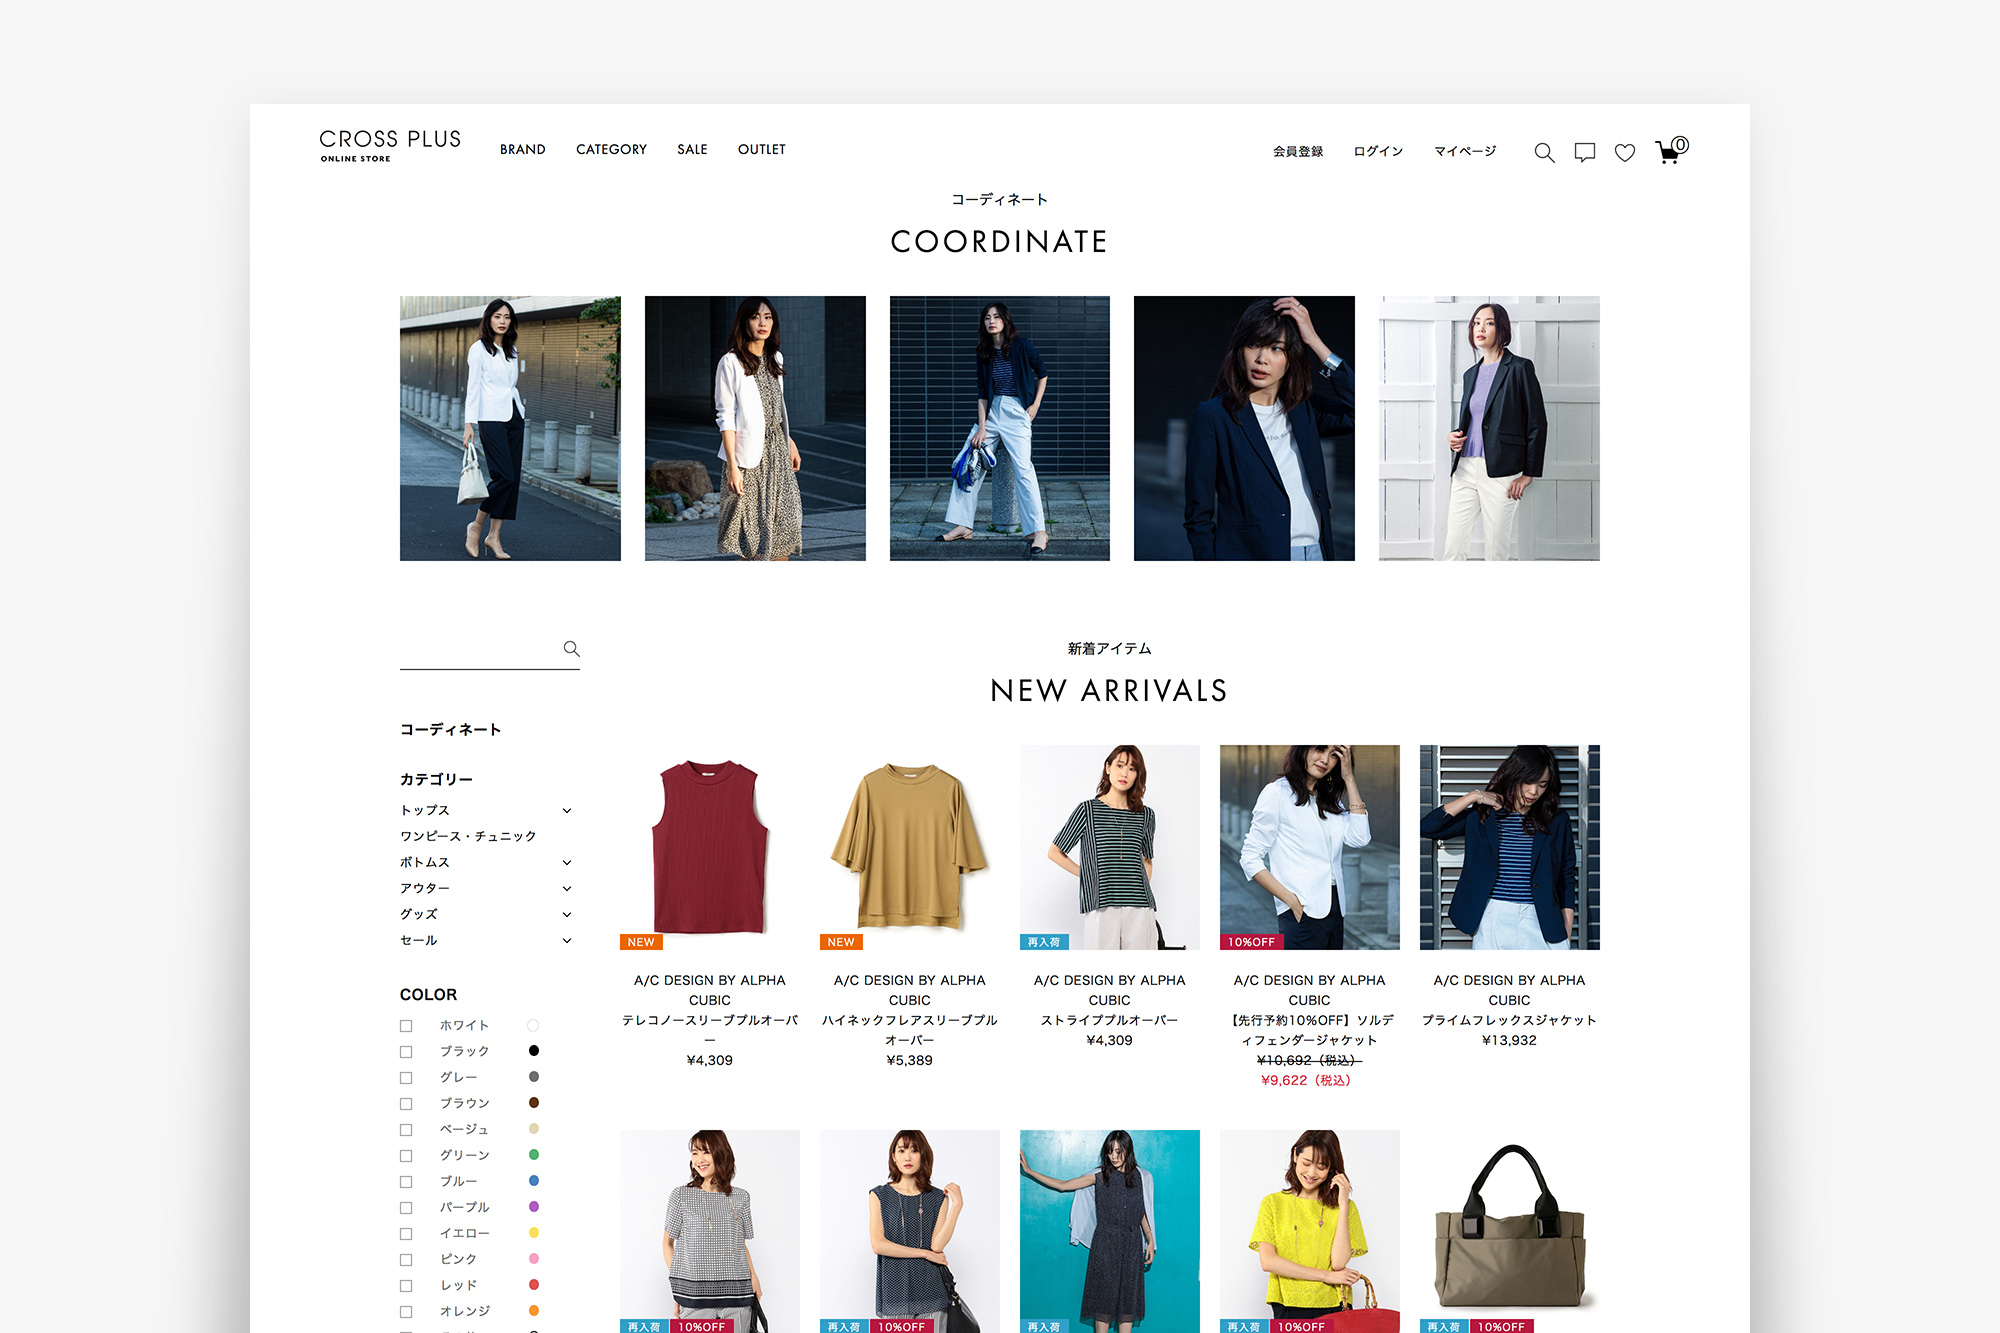Click the wishlist heart icon

[x=1627, y=149]
